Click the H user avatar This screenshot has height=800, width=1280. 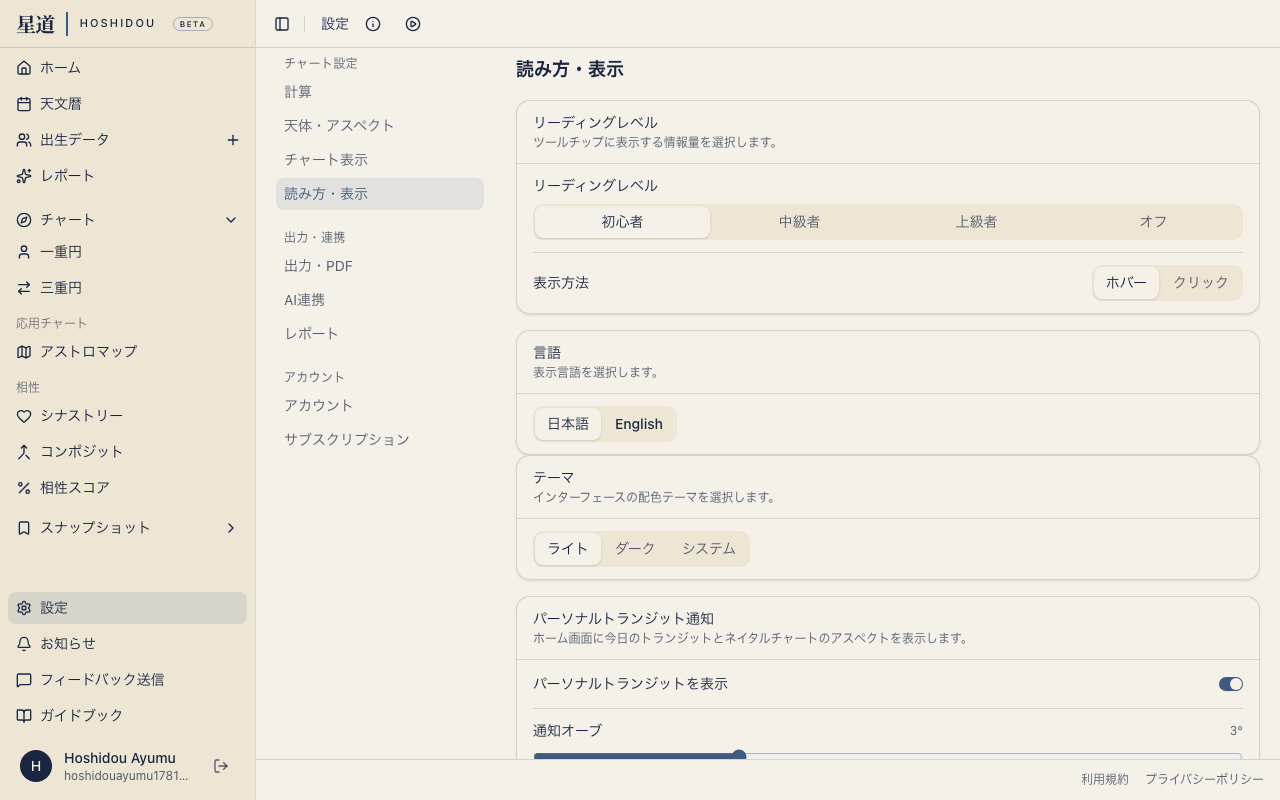(x=36, y=766)
